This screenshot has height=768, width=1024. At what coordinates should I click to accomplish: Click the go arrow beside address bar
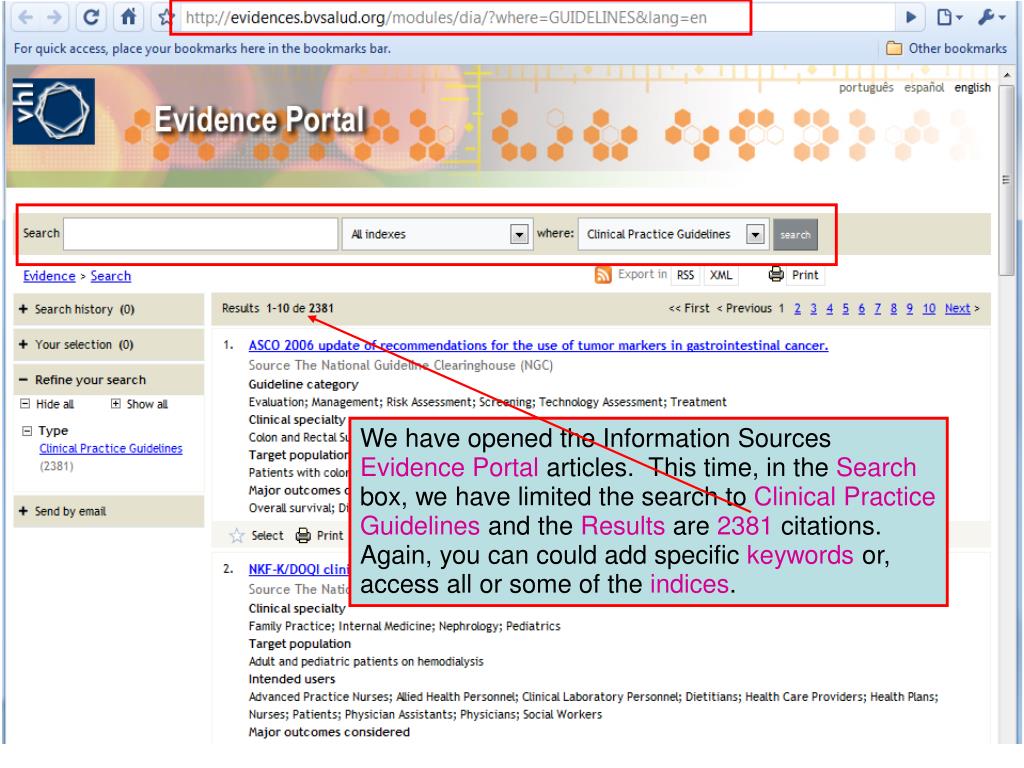pyautogui.click(x=911, y=18)
